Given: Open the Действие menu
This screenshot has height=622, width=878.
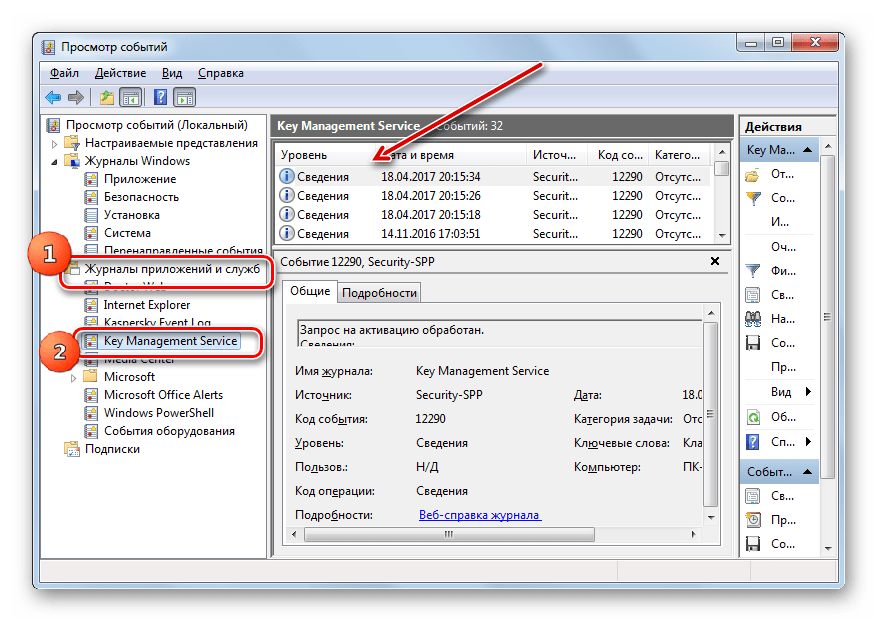Looking at the screenshot, I should [x=120, y=73].
